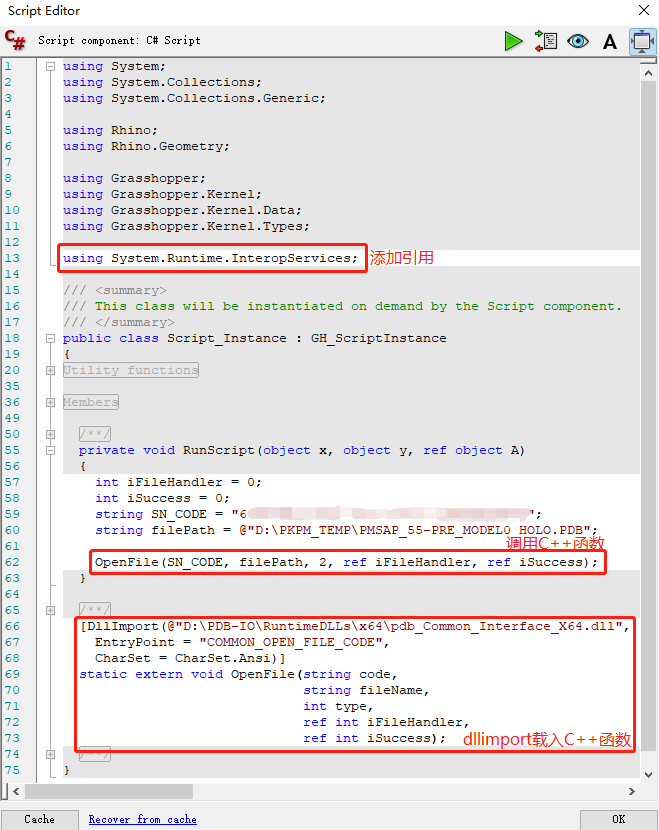Click the vertical scrollbar down arrow
659x830 pixels.
648,774
